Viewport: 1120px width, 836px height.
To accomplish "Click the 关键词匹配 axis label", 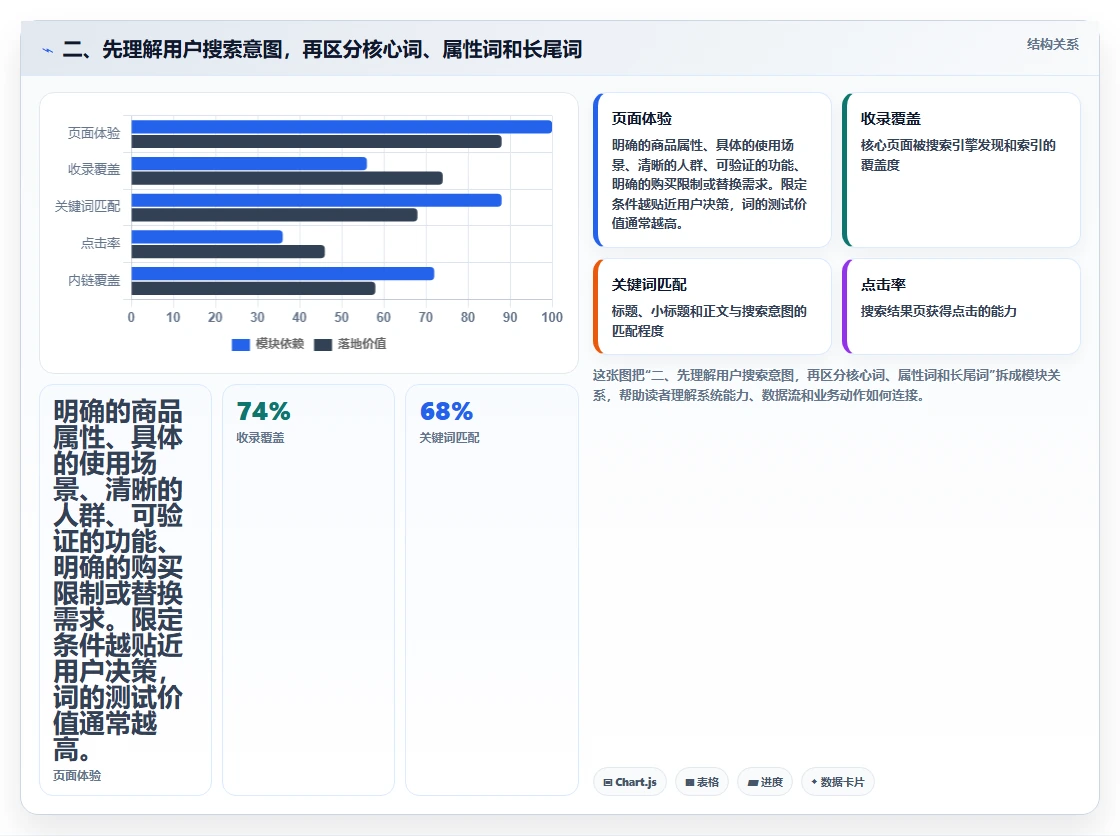I will point(88,206).
